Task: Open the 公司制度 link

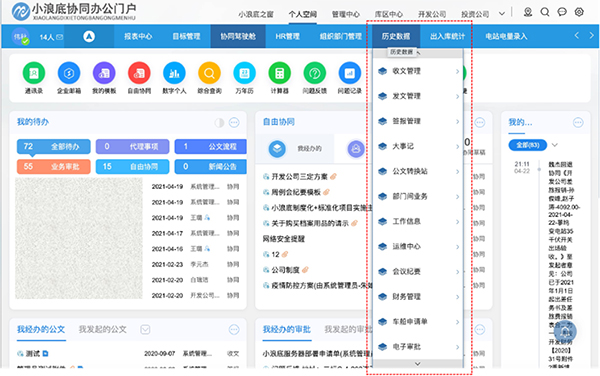Action: 285,270
